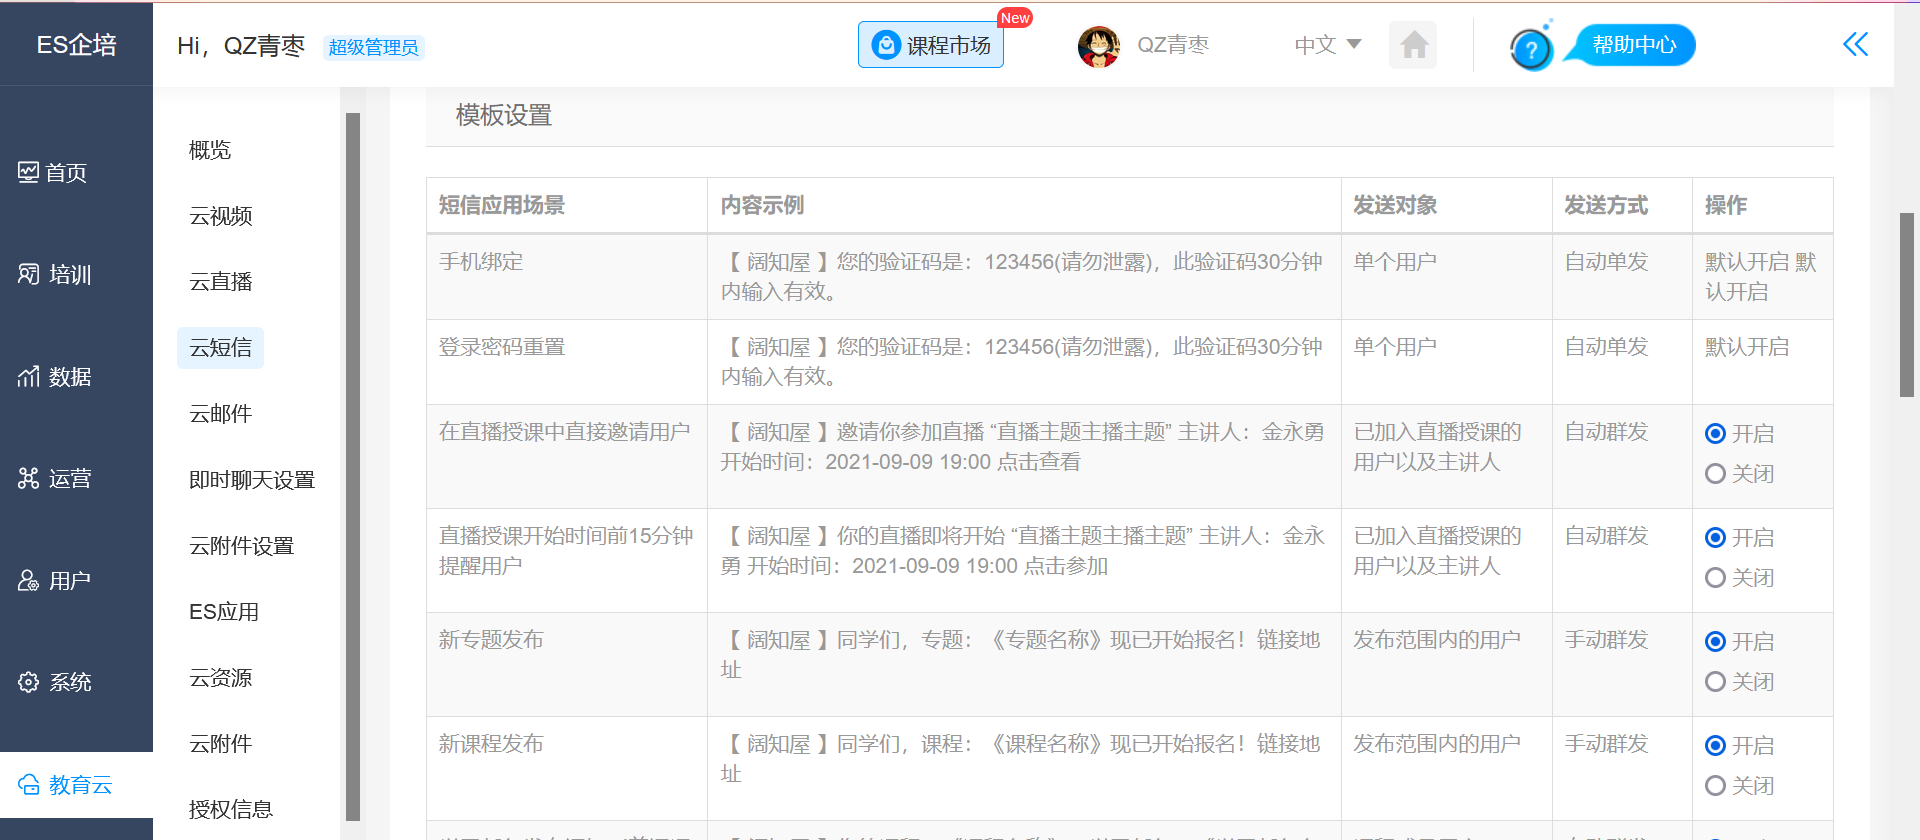Click the 超级管理员 role badge
1920x840 pixels.
373,47
